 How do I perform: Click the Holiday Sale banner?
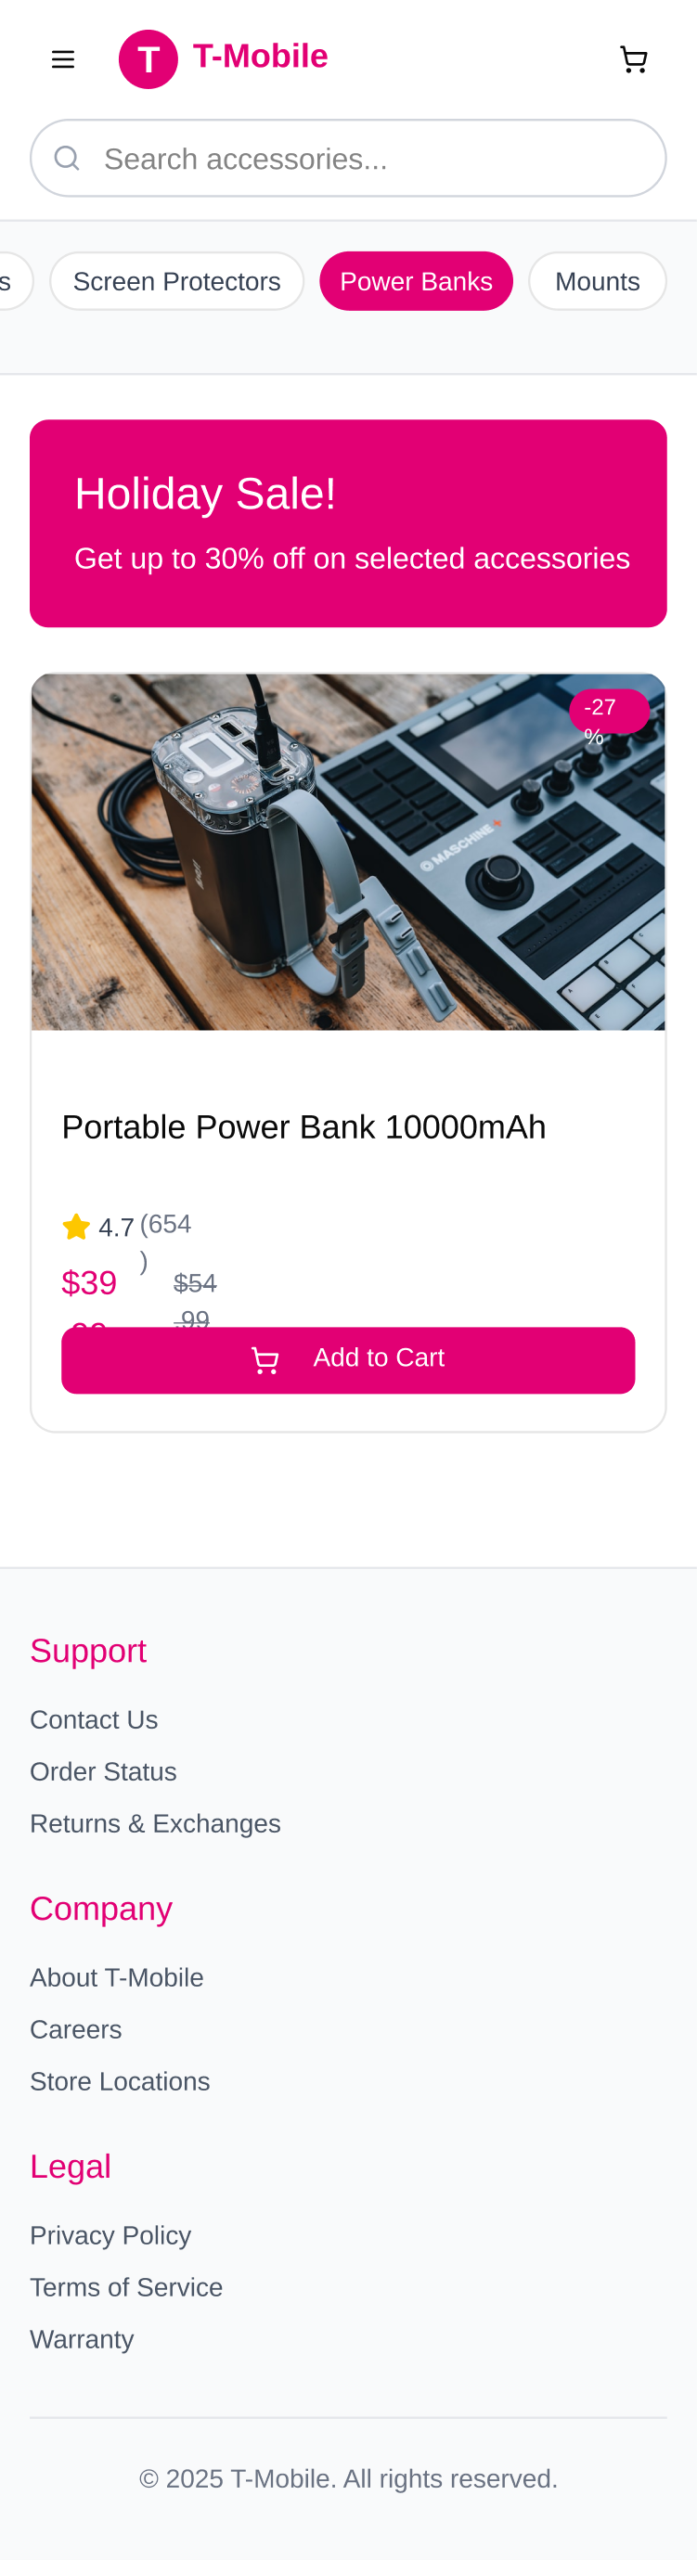[348, 523]
